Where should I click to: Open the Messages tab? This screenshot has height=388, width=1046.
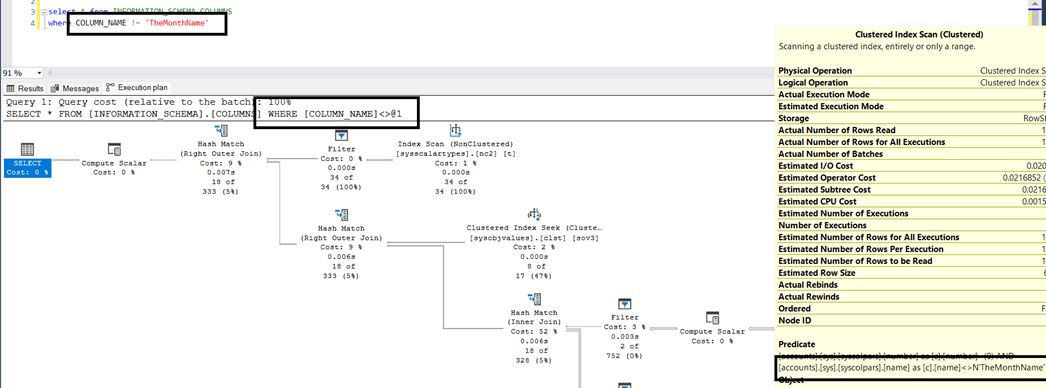75,88
